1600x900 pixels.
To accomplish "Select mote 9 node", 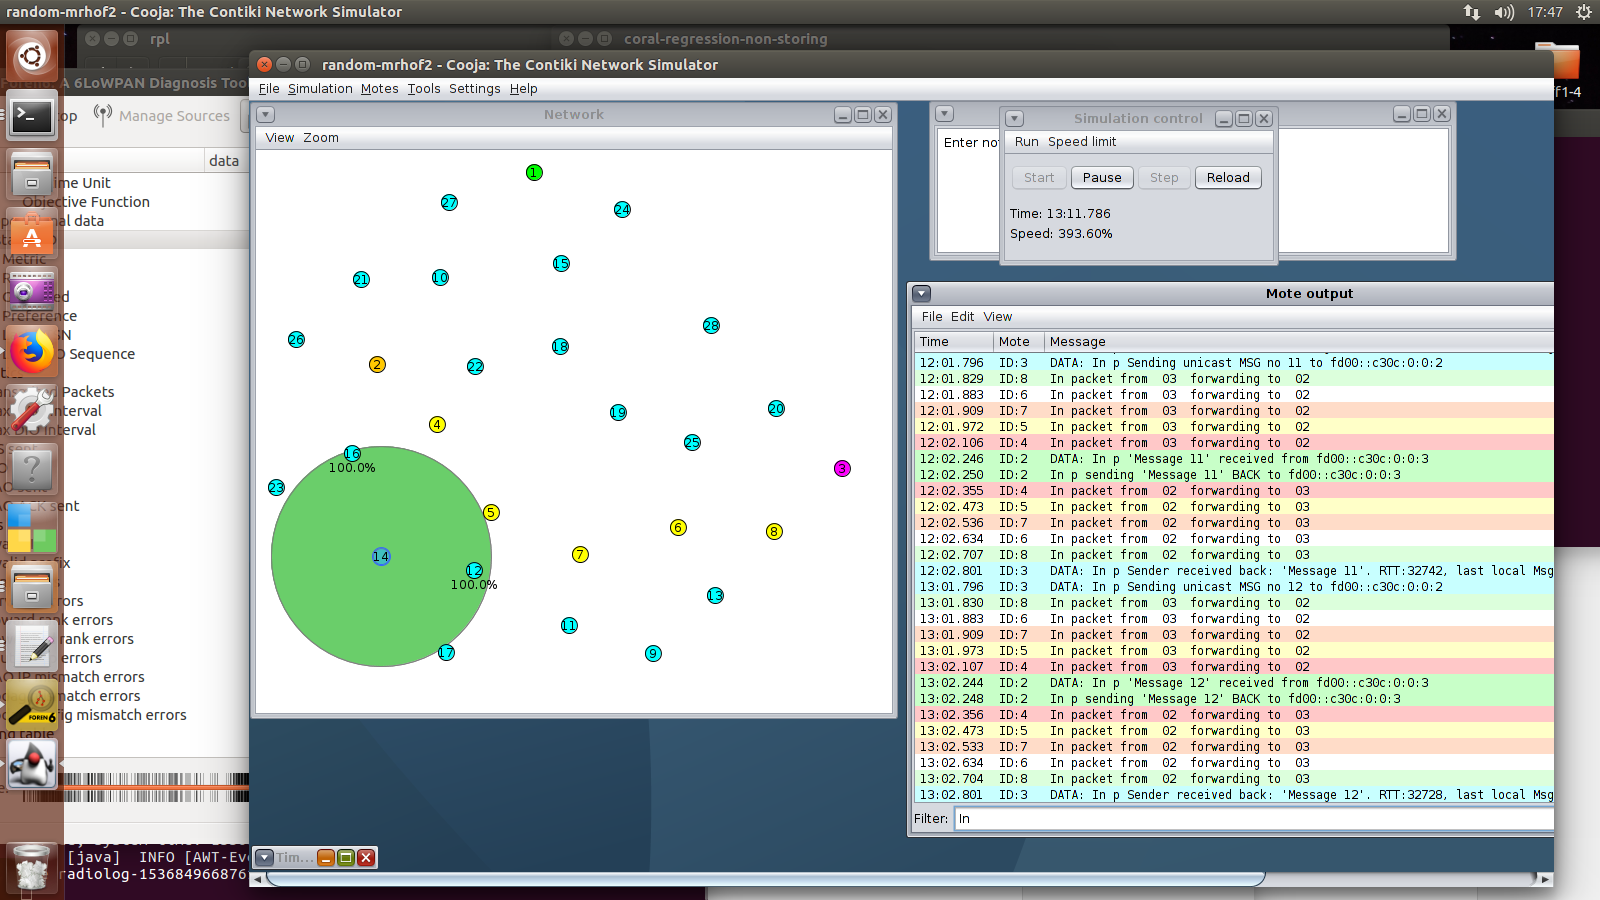I will [653, 654].
